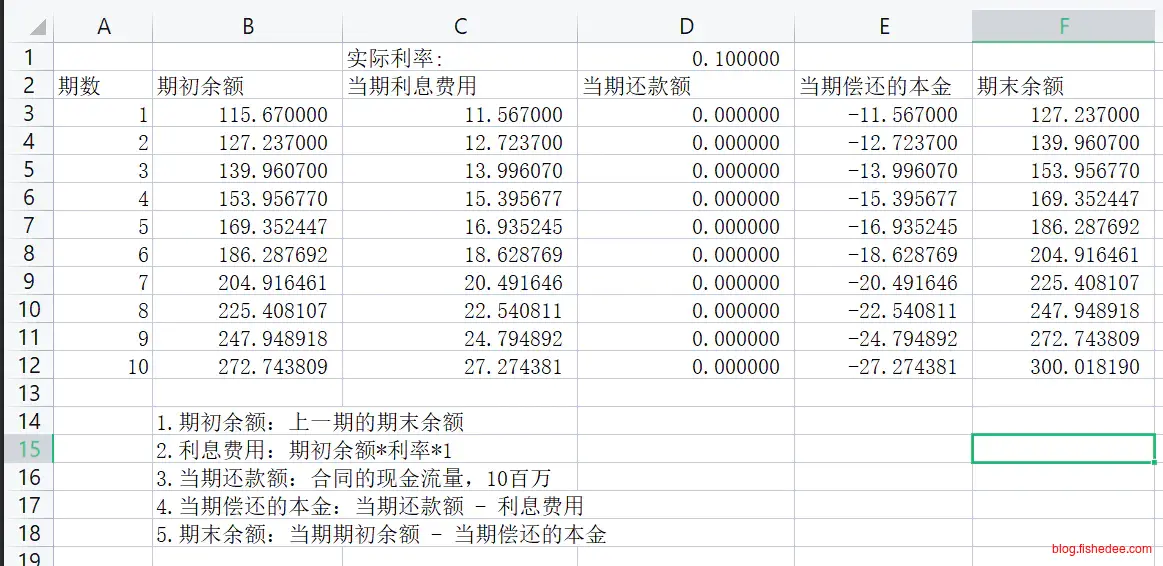This screenshot has width=1163, height=566.
Task: Click the note starting with 3.当期还款额
Action: pyautogui.click(x=353, y=478)
